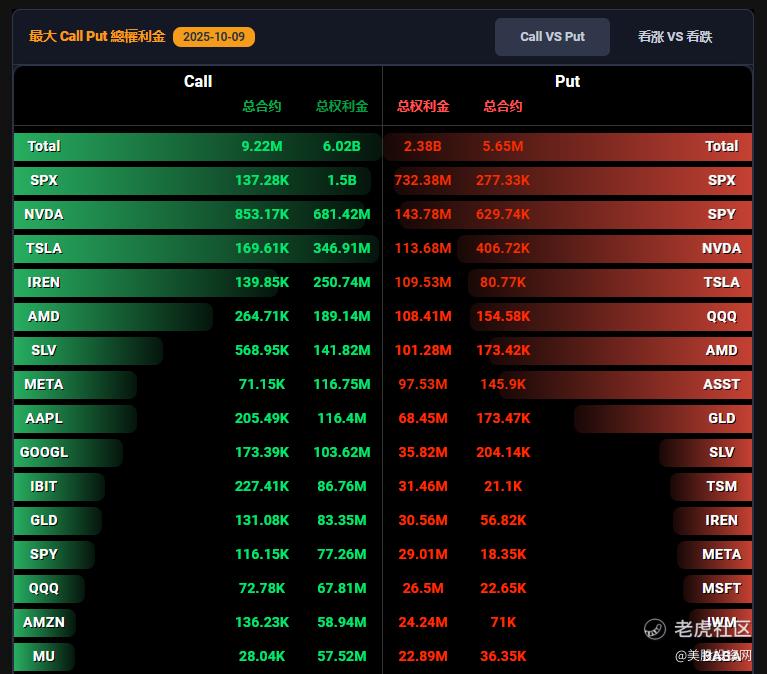Screen dimensions: 767x674
Task: Click the QQQ ticker in Put list
Action: pos(722,316)
